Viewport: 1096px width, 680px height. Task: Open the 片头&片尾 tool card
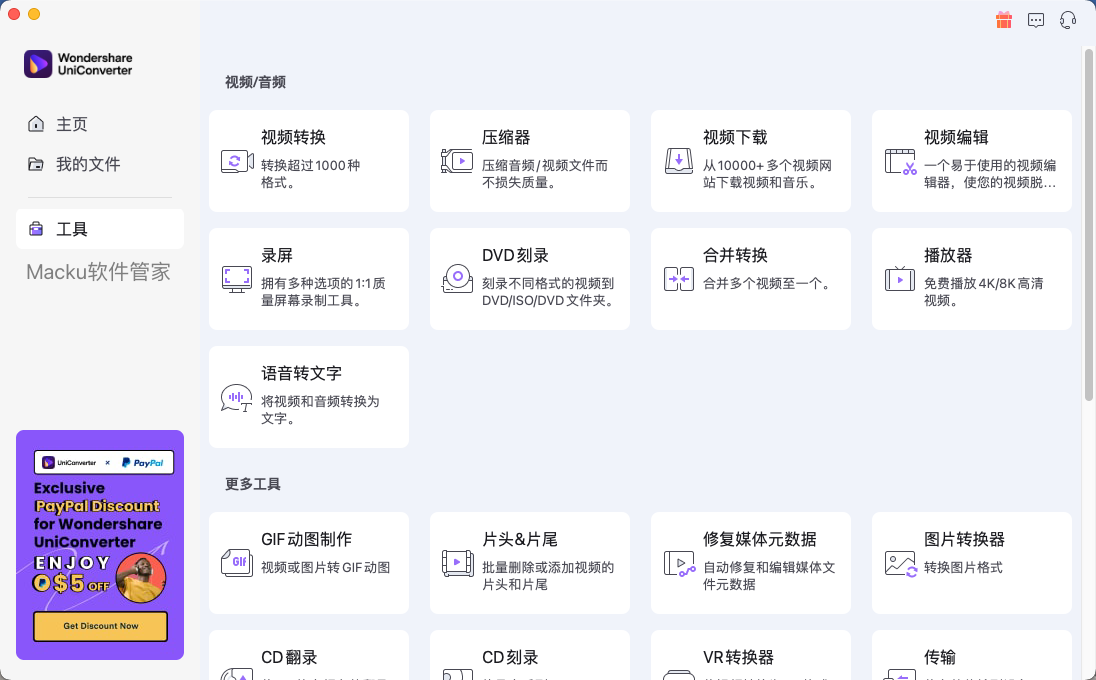click(530, 563)
